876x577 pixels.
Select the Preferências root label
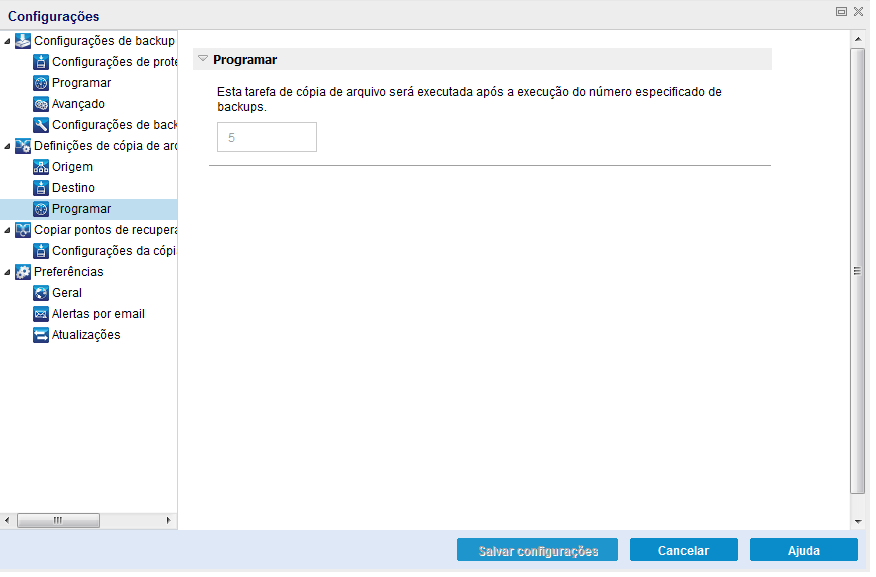pyautogui.click(x=69, y=272)
